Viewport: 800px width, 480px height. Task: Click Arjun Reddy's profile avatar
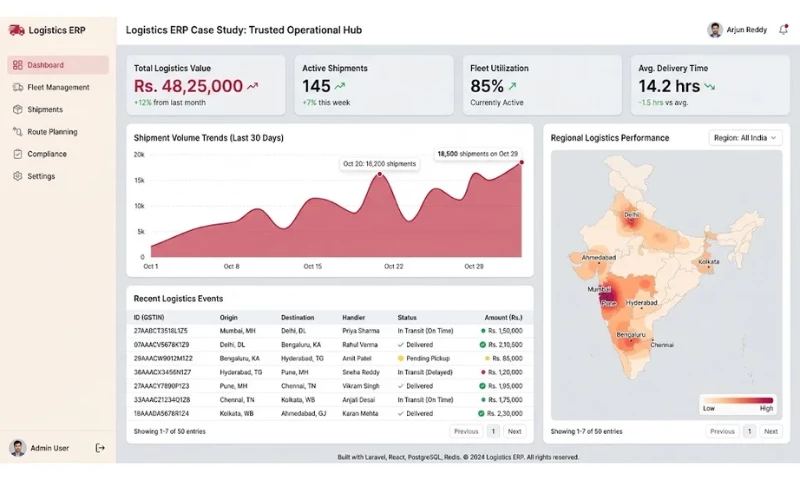coord(715,30)
